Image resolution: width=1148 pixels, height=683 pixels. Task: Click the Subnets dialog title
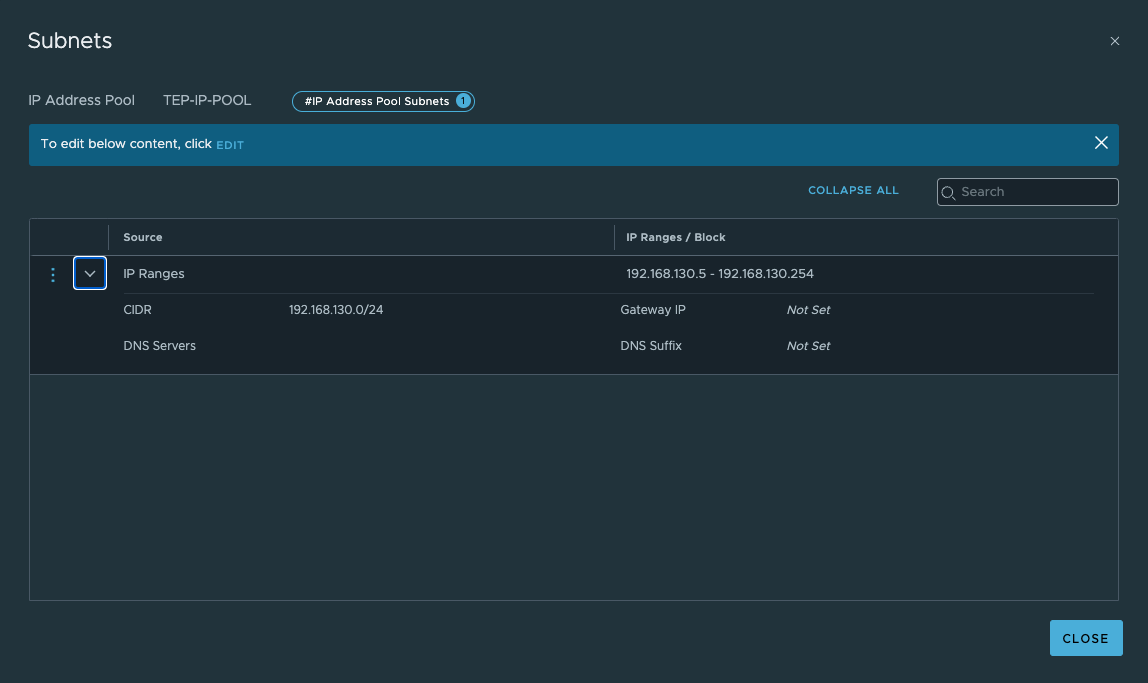[x=70, y=40]
